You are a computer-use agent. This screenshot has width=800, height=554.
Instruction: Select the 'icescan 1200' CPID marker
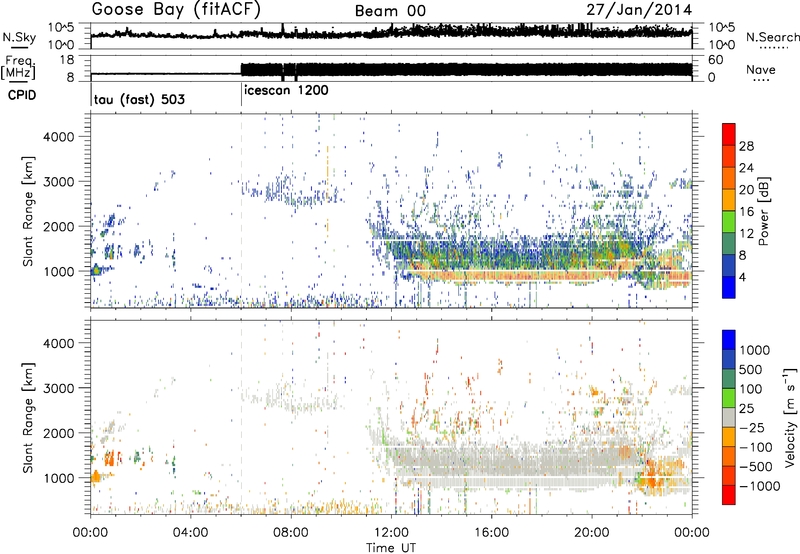click(x=286, y=90)
